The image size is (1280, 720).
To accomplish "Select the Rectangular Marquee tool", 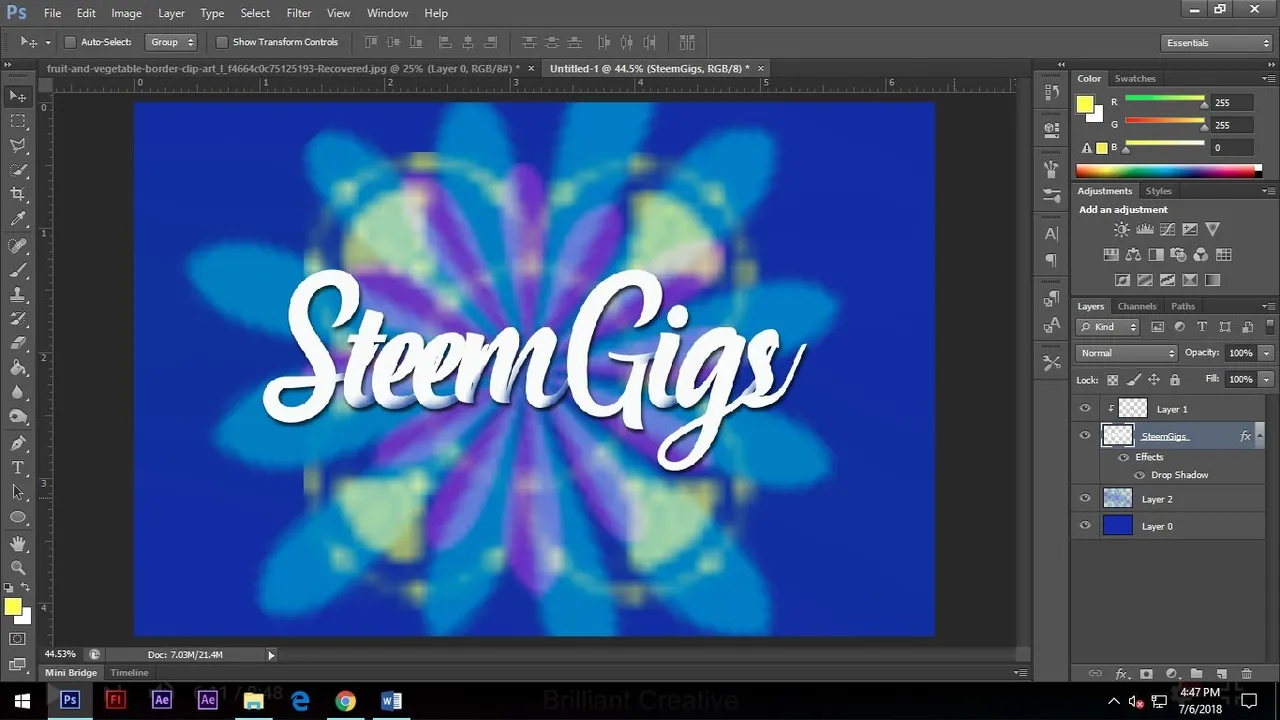I will [x=18, y=121].
